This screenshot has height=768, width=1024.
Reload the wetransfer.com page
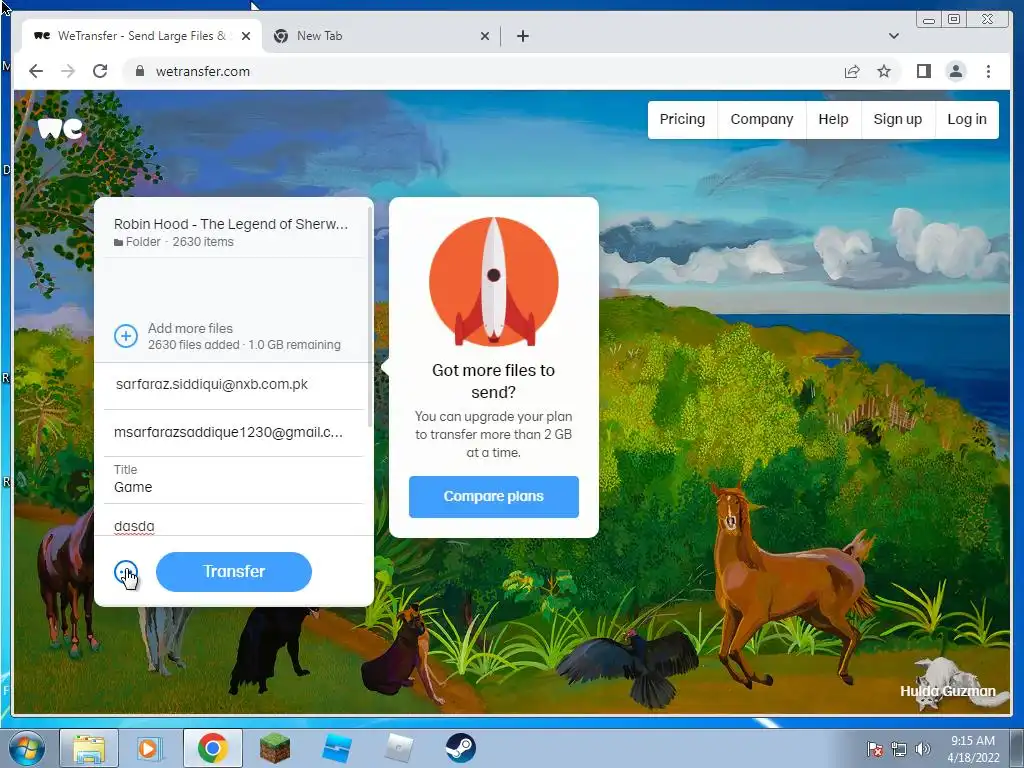tap(100, 71)
